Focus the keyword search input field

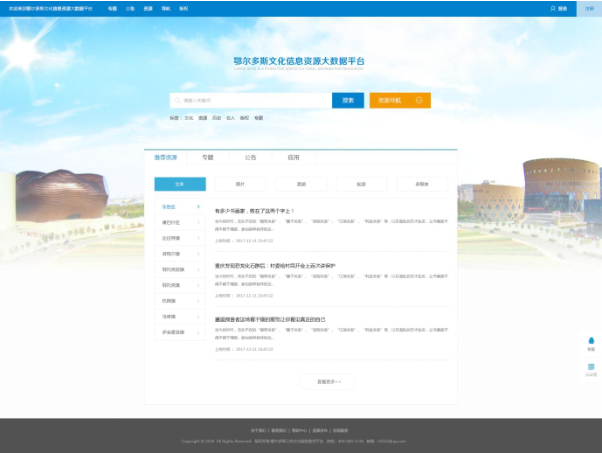250,100
